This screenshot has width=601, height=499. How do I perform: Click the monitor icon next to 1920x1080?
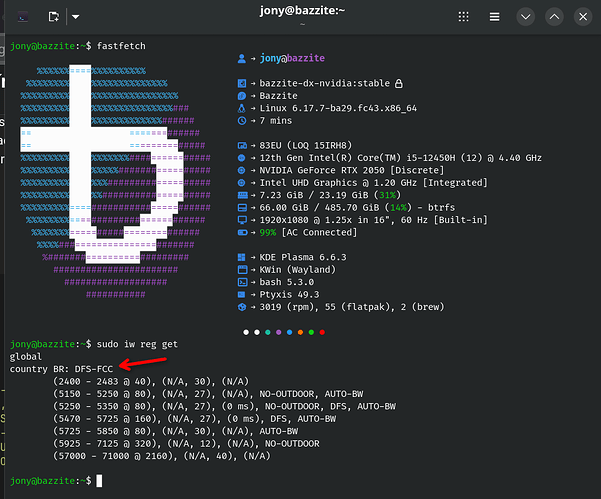242,219
